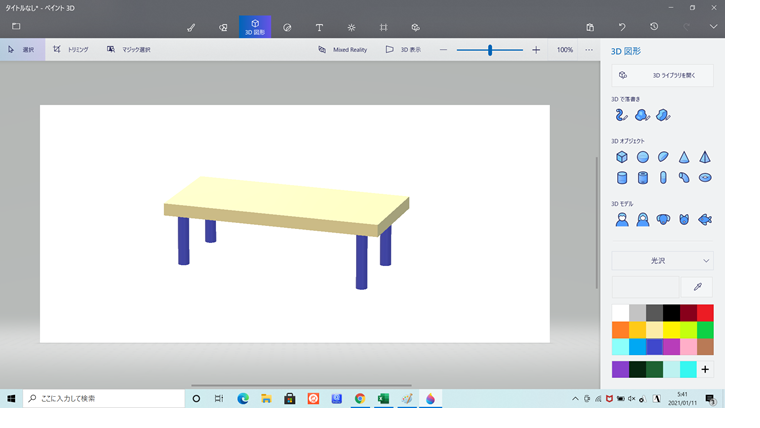The width and height of the screenshot is (760, 428).
Task: Open the Effects tab
Action: tap(351, 28)
